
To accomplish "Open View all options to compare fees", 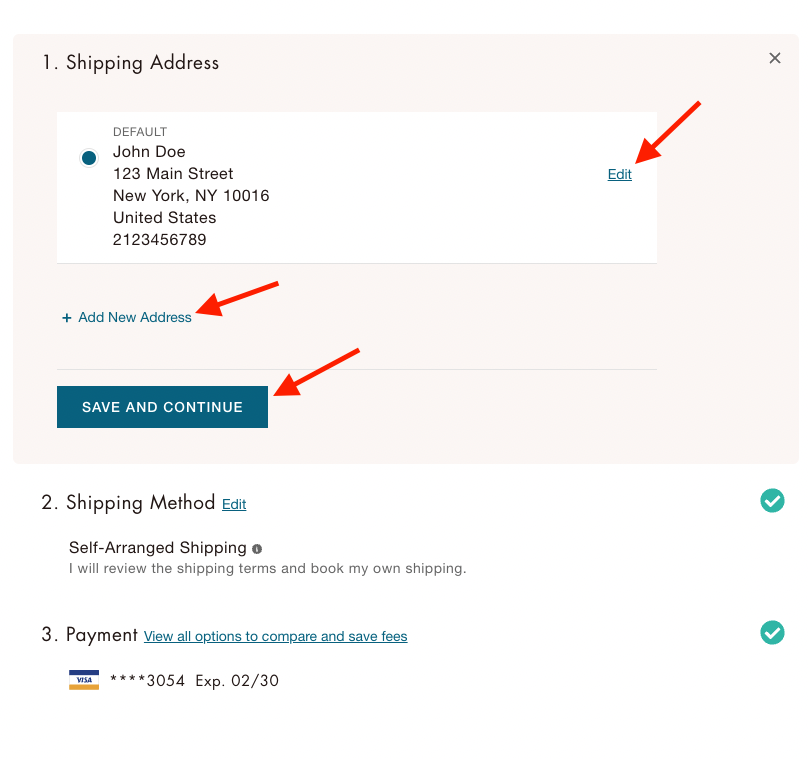I will (276, 636).
